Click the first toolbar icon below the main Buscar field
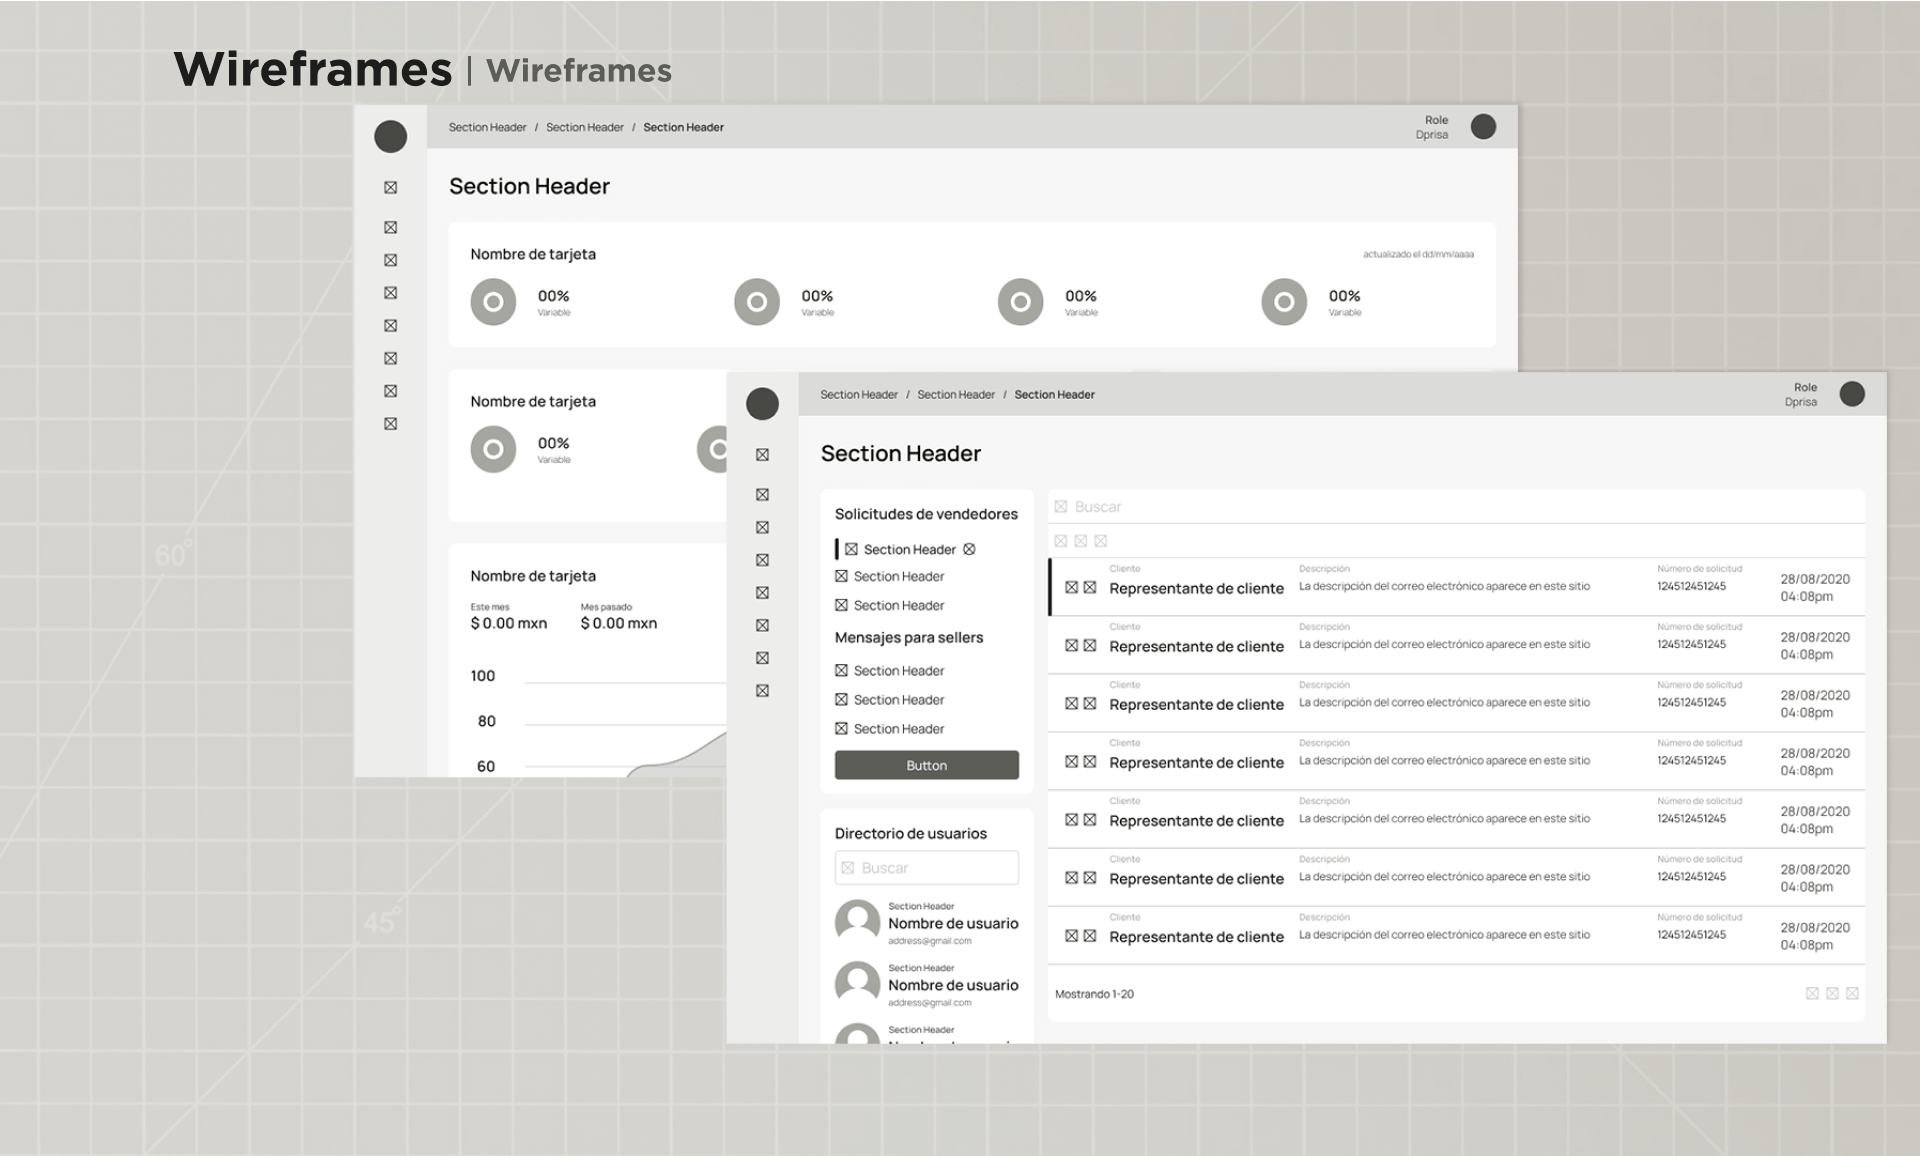 (x=1061, y=541)
